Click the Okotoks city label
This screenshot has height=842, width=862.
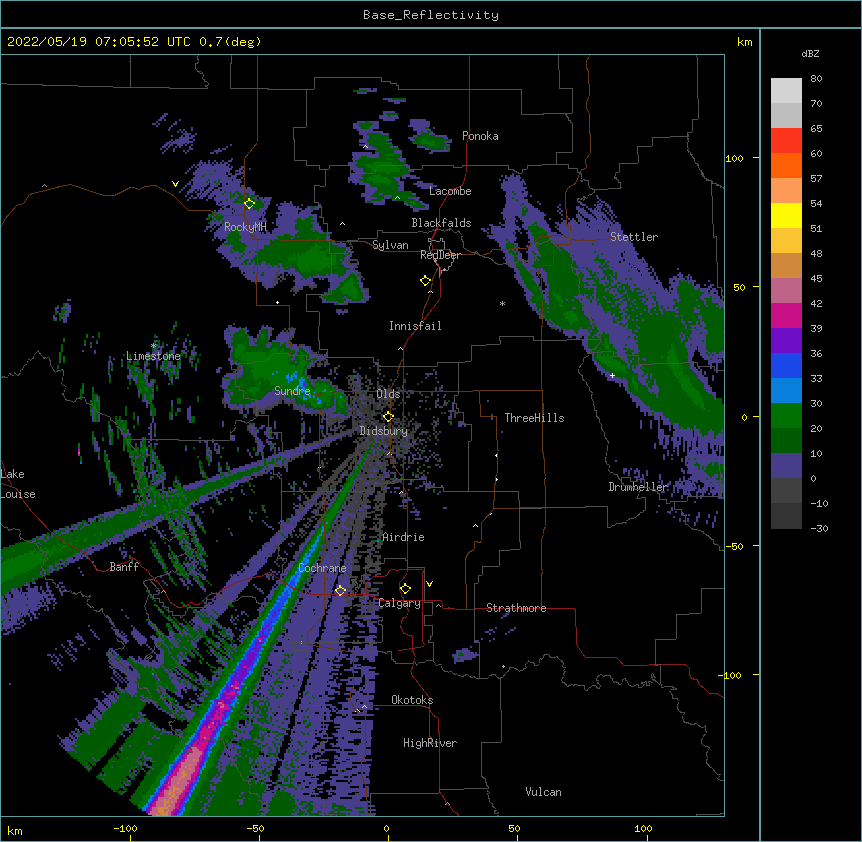click(412, 700)
